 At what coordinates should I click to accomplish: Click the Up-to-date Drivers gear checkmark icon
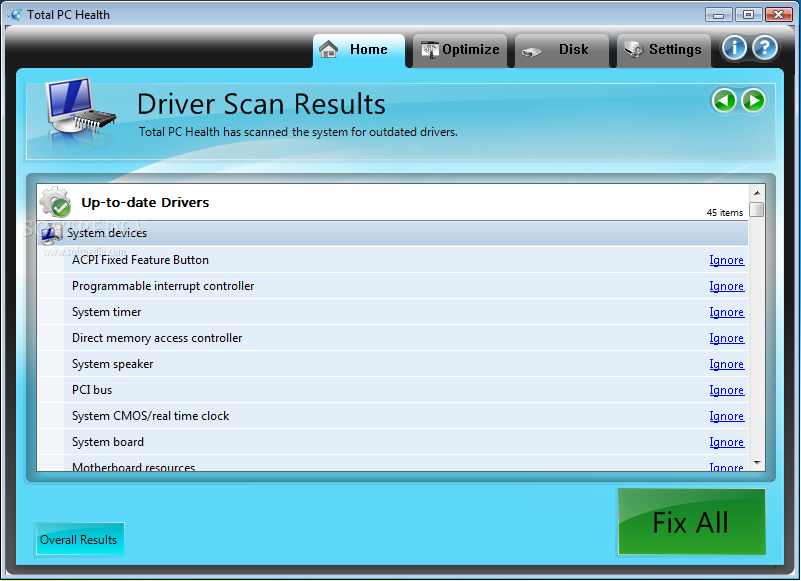[x=55, y=202]
